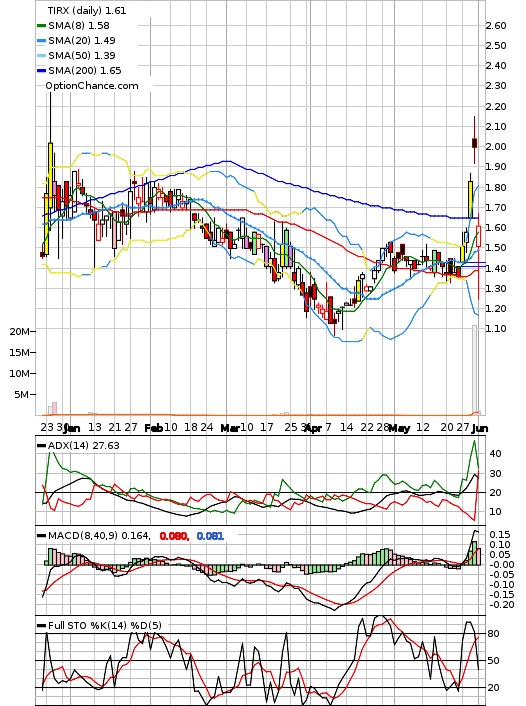Click the light blue SMA(50) color marker
This screenshot has width=526, height=706.
(x=41, y=56)
